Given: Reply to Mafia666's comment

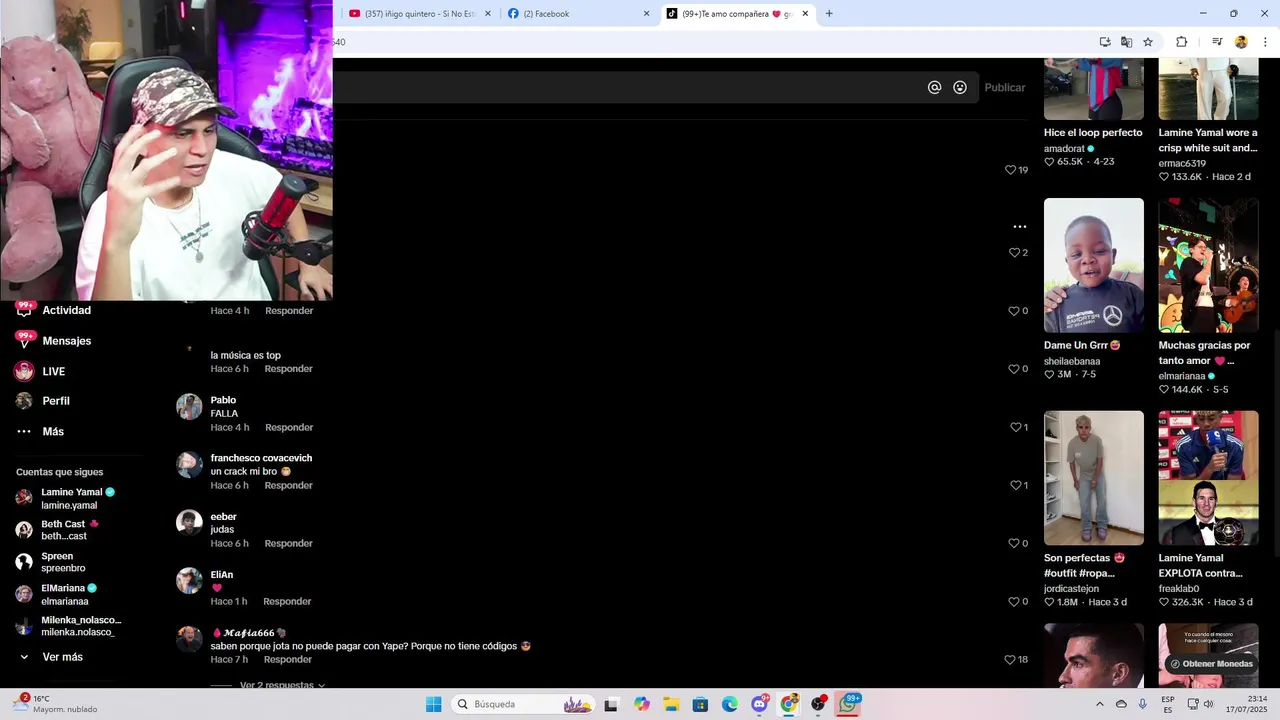Looking at the screenshot, I should (x=288, y=659).
